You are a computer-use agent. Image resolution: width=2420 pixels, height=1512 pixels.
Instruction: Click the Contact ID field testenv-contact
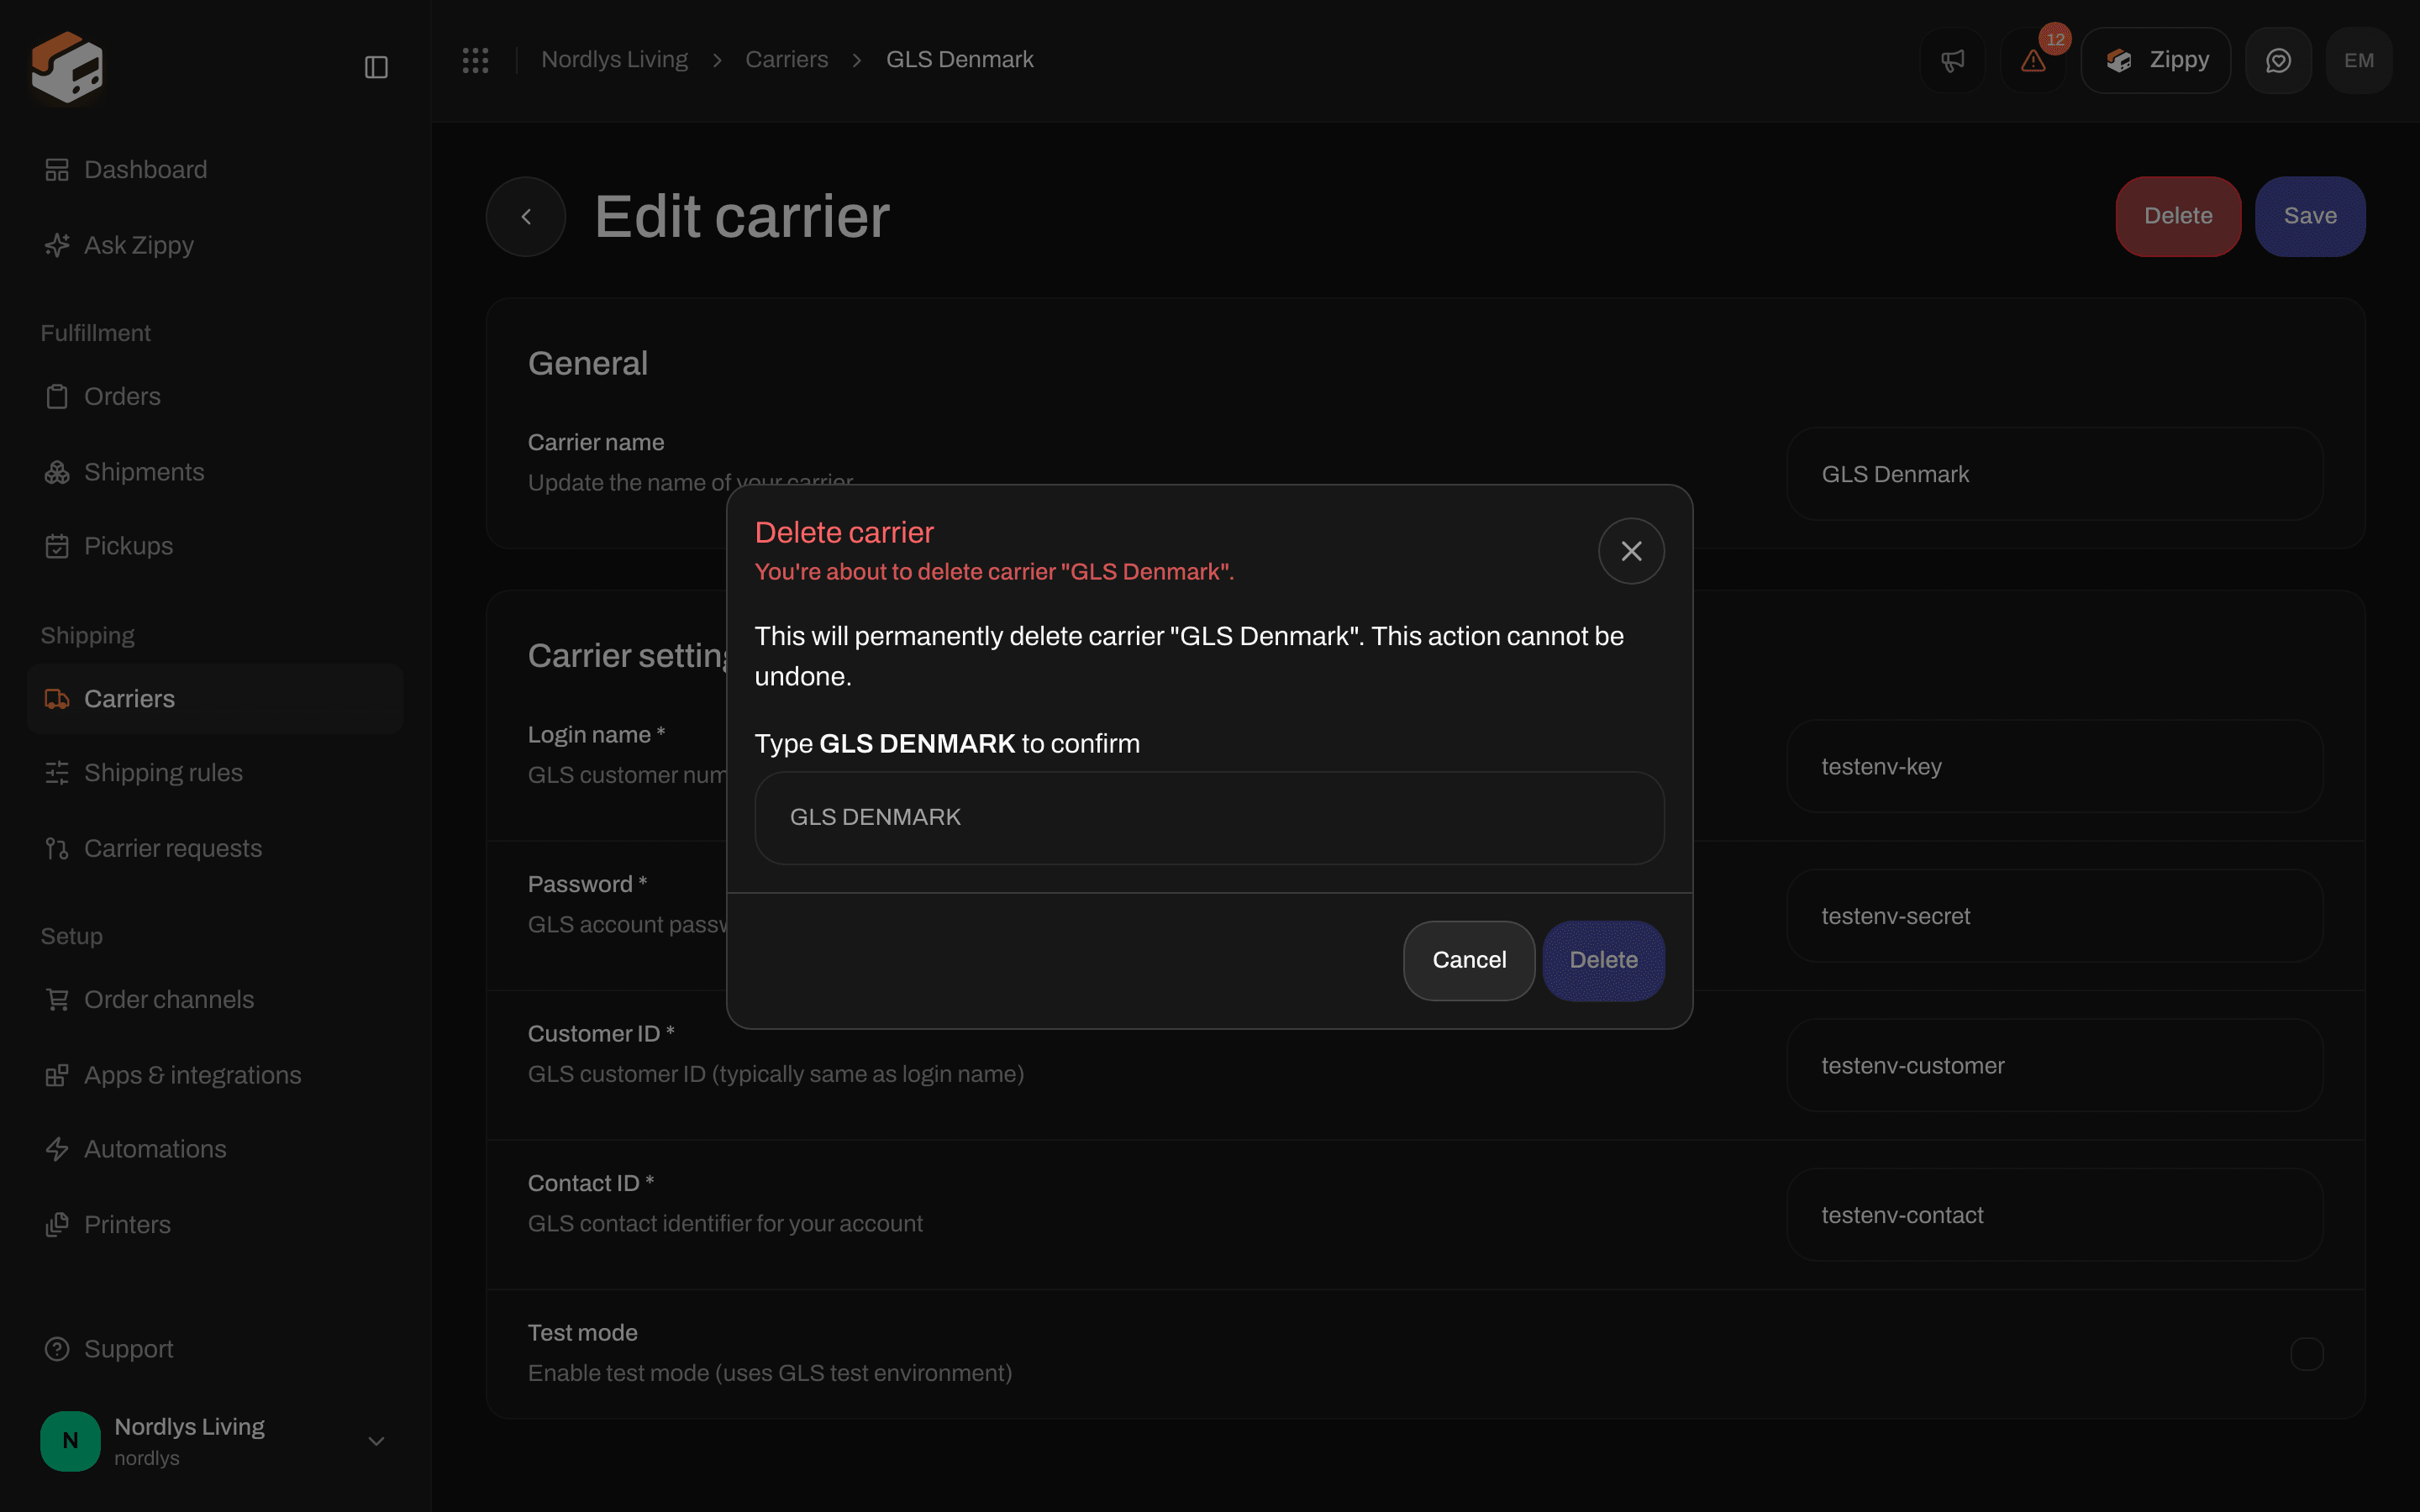point(2055,1215)
